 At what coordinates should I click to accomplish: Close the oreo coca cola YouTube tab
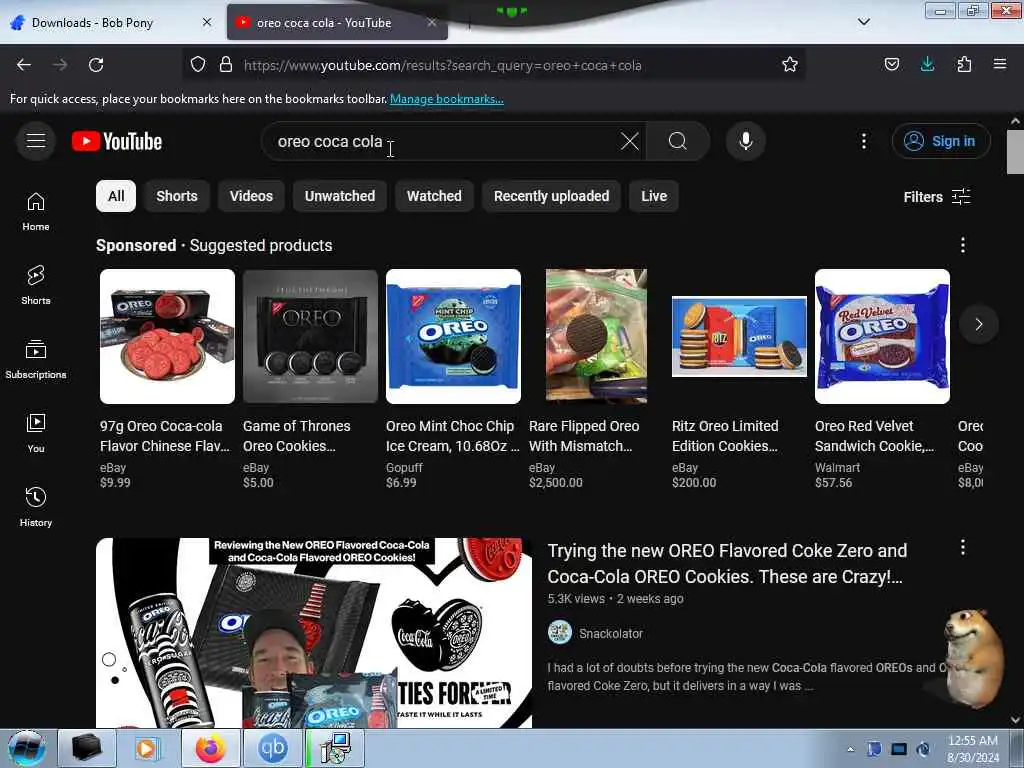(x=432, y=22)
